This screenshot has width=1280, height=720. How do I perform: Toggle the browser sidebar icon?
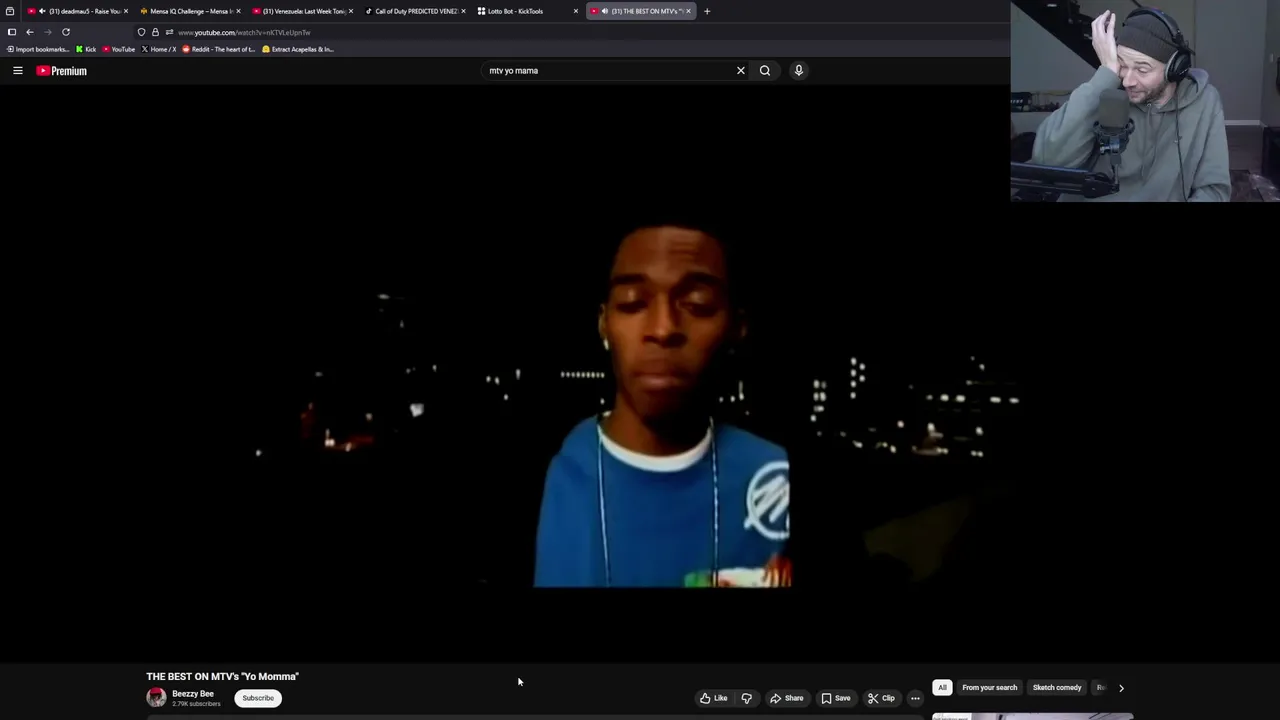pos(12,32)
